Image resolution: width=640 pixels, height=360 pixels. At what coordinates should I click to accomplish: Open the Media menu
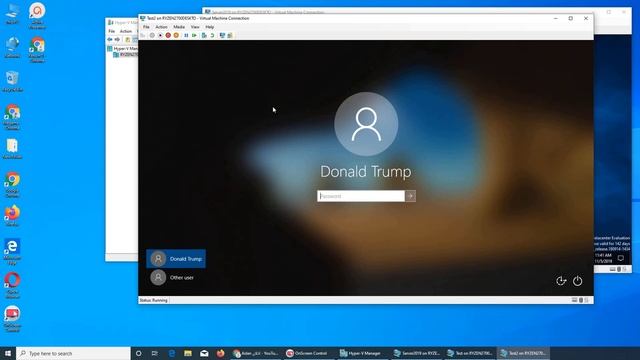(x=179, y=27)
